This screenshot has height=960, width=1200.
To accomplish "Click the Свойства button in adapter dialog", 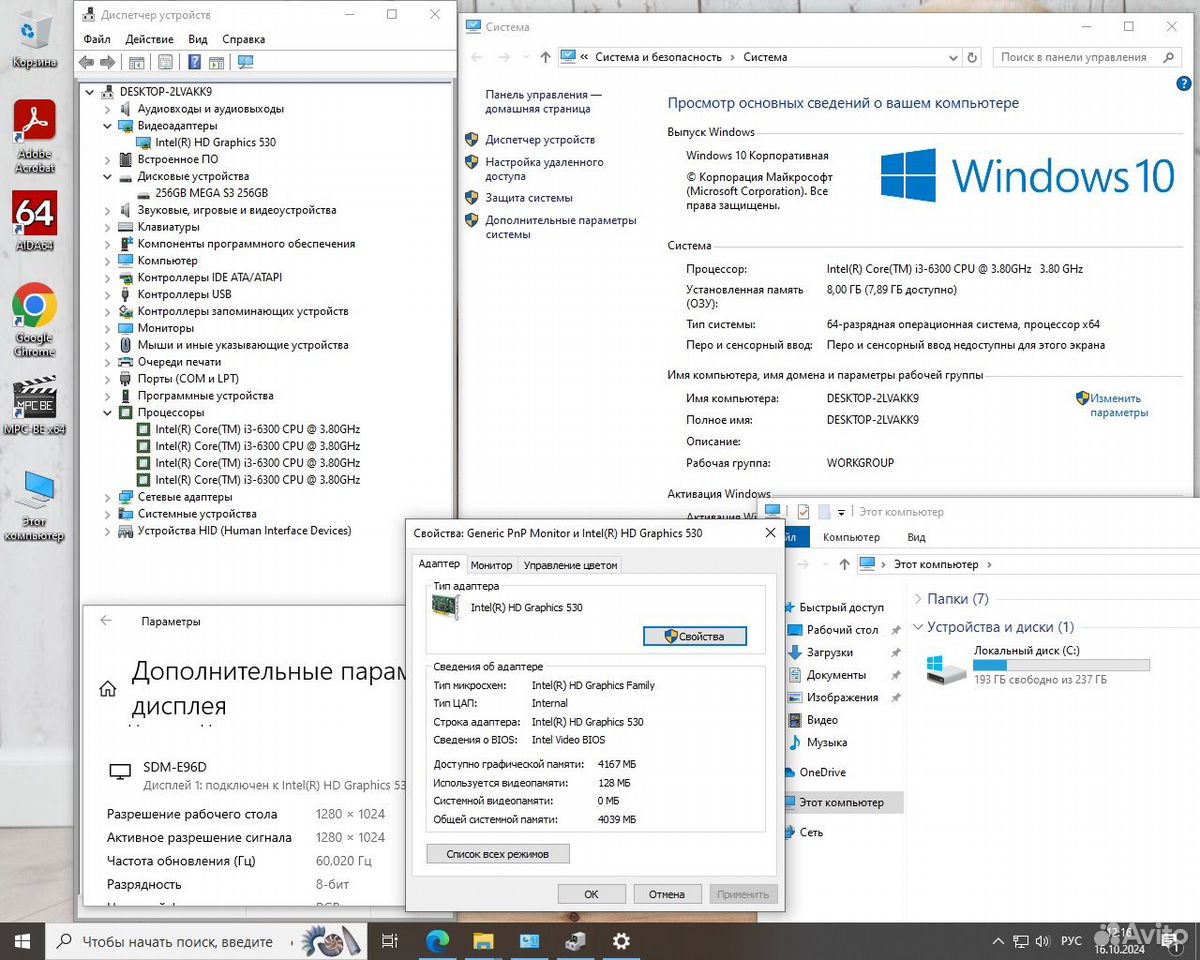I will (694, 636).
